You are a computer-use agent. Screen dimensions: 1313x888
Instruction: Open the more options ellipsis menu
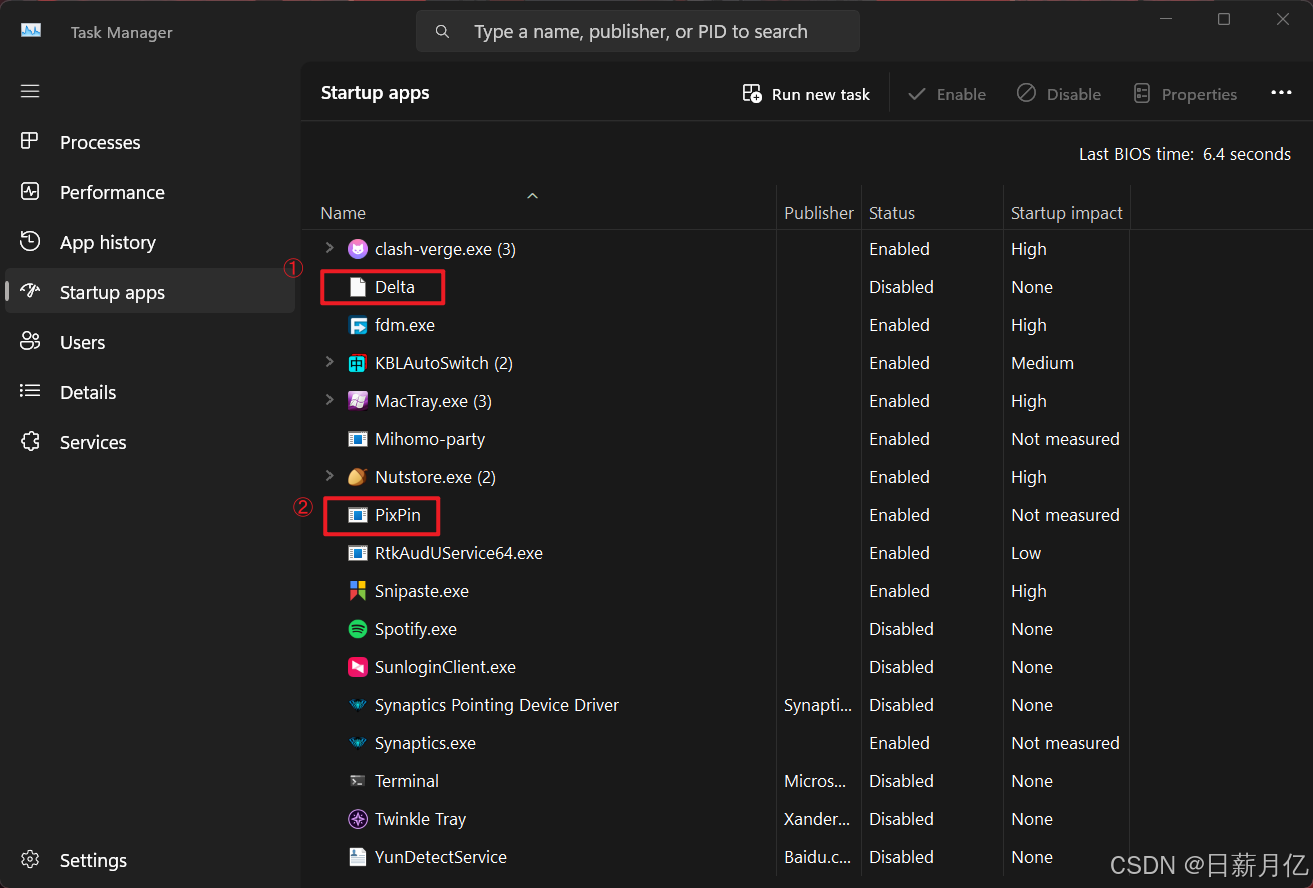(x=1281, y=93)
